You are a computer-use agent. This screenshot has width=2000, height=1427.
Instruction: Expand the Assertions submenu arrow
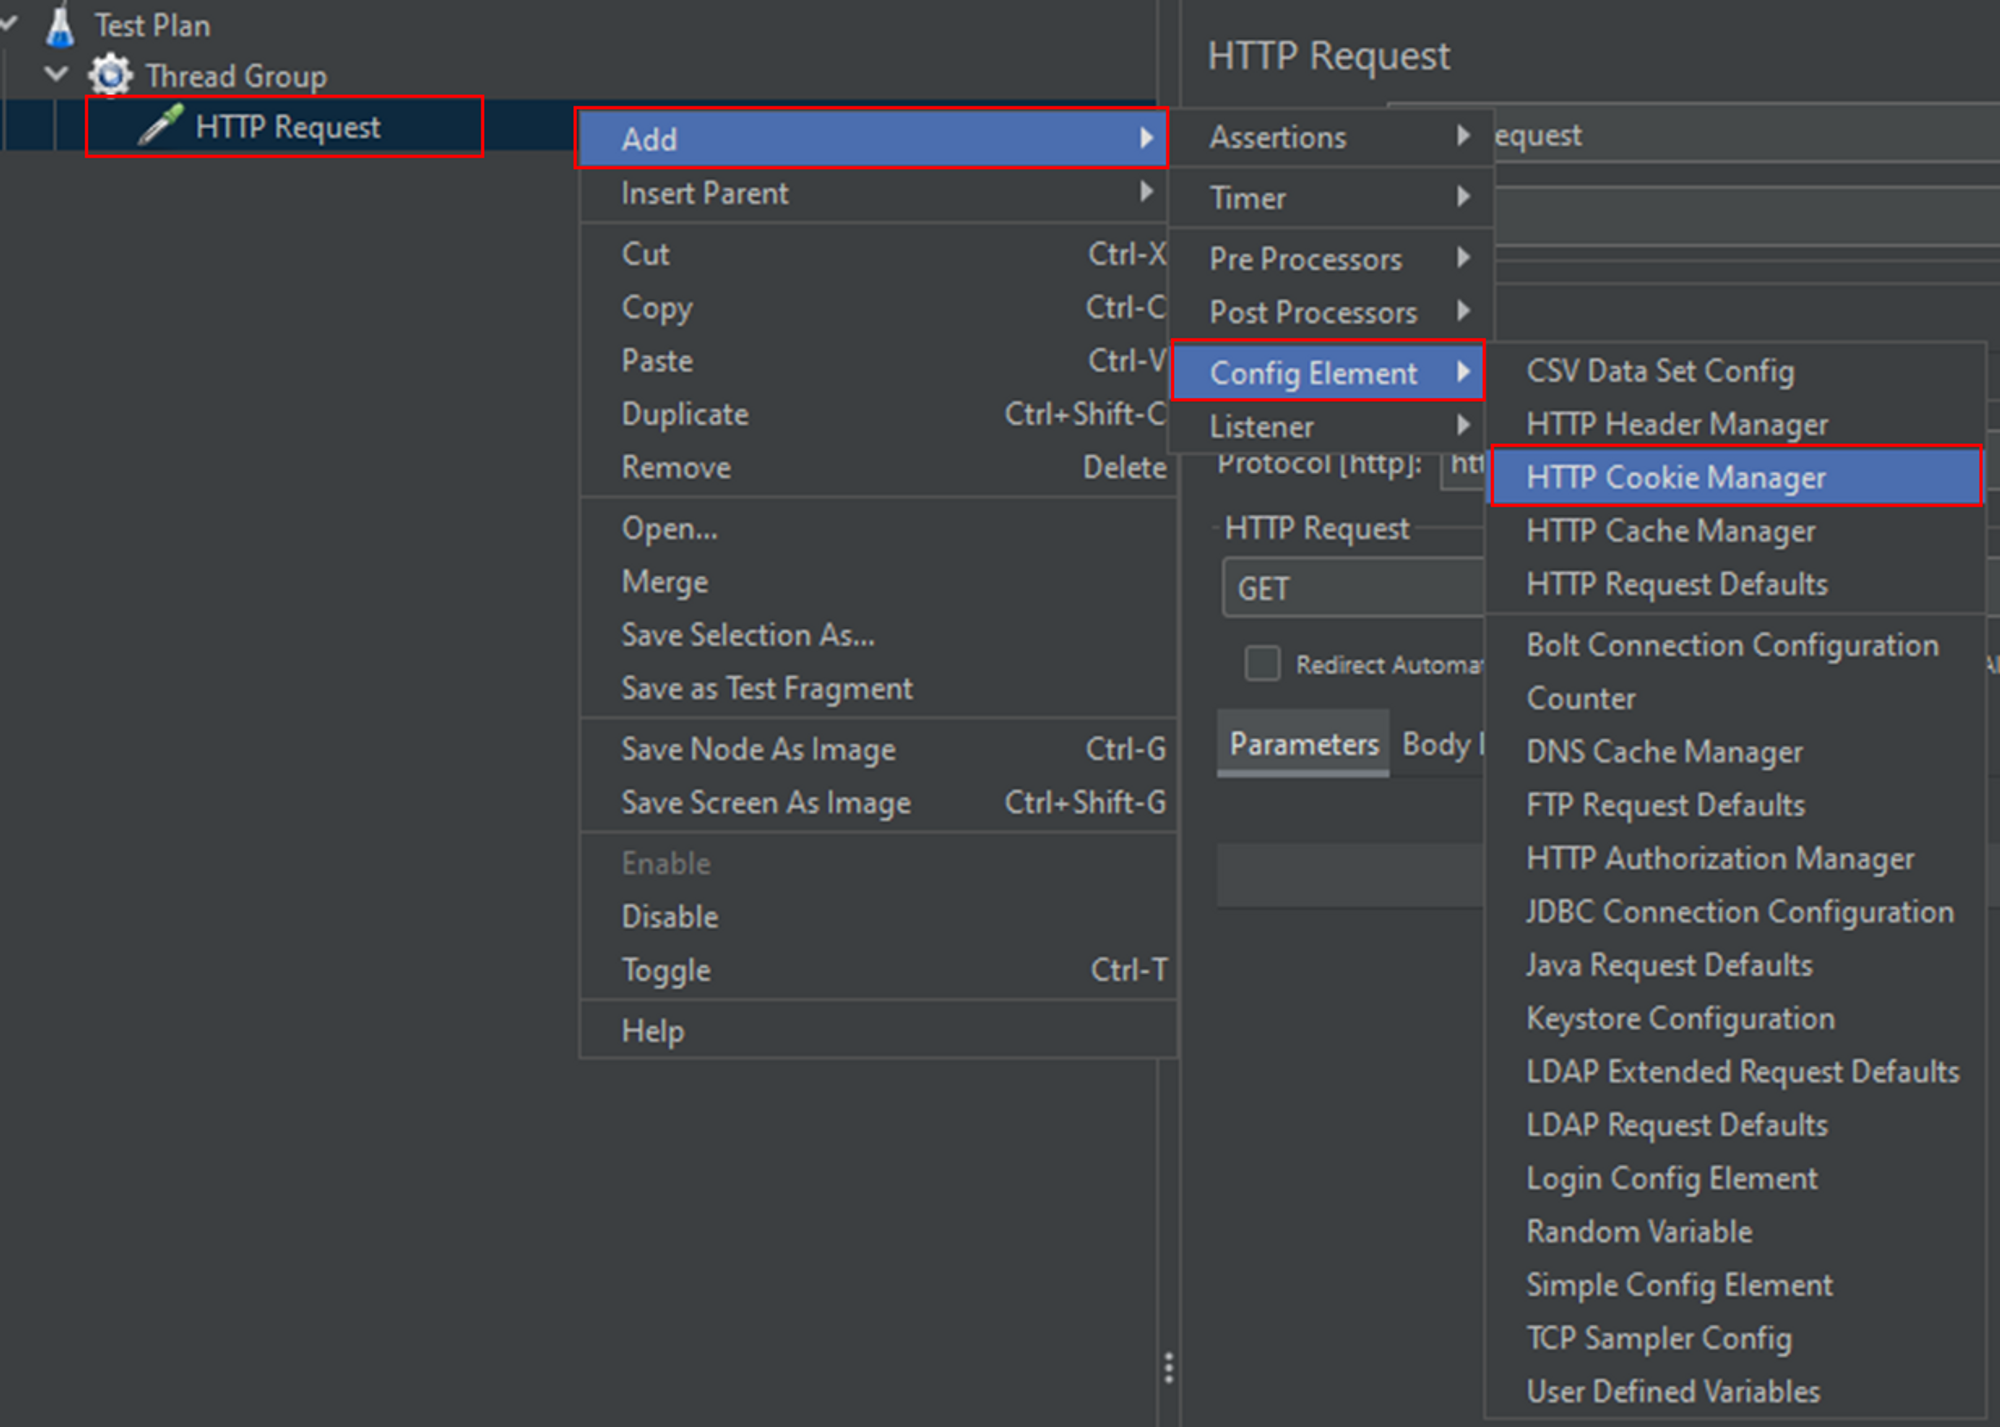[x=1463, y=136]
